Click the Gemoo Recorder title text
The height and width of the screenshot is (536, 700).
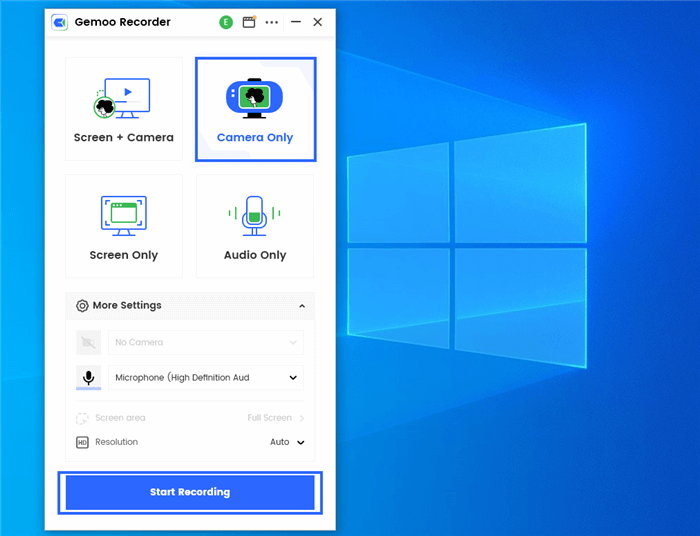[x=122, y=22]
